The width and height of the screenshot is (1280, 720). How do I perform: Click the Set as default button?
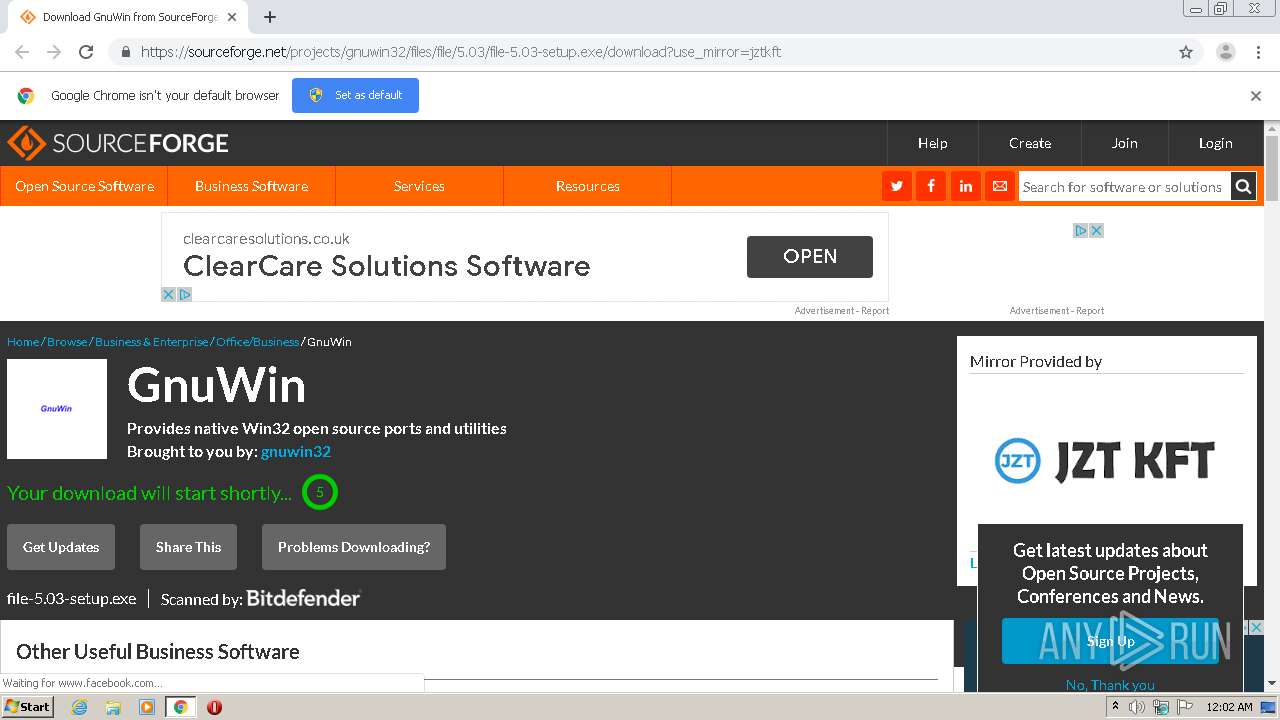[355, 95]
